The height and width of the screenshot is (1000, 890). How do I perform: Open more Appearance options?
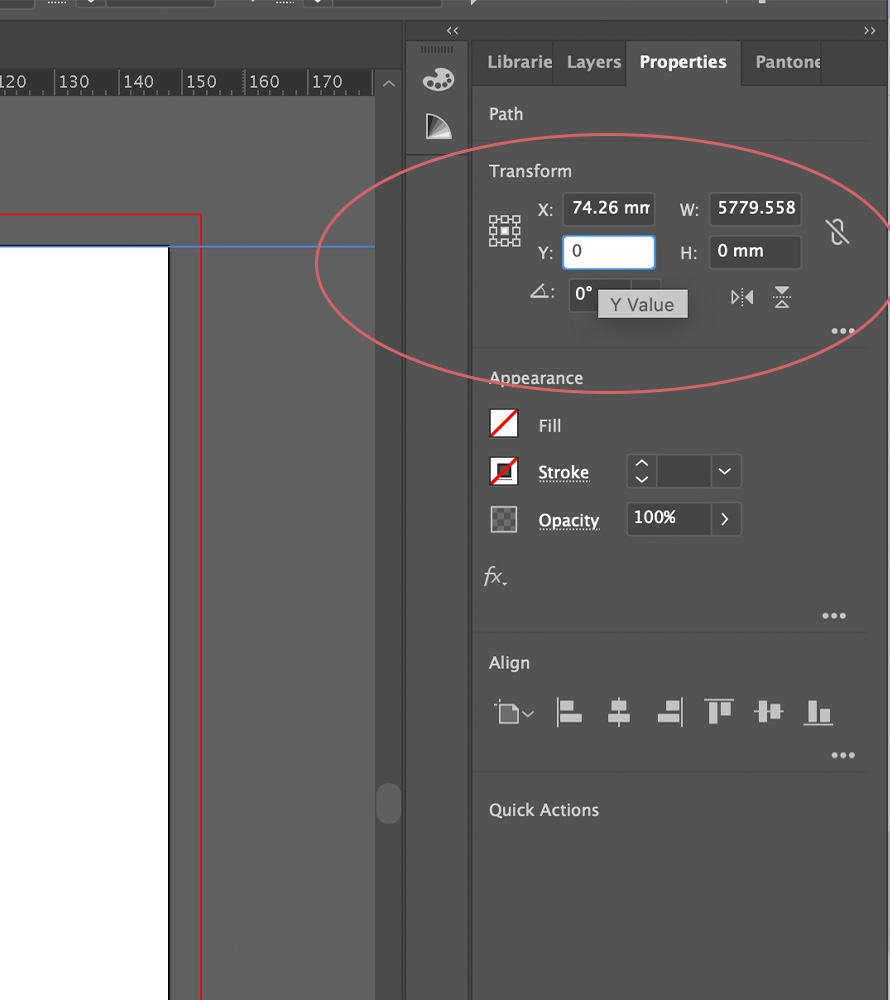click(834, 615)
